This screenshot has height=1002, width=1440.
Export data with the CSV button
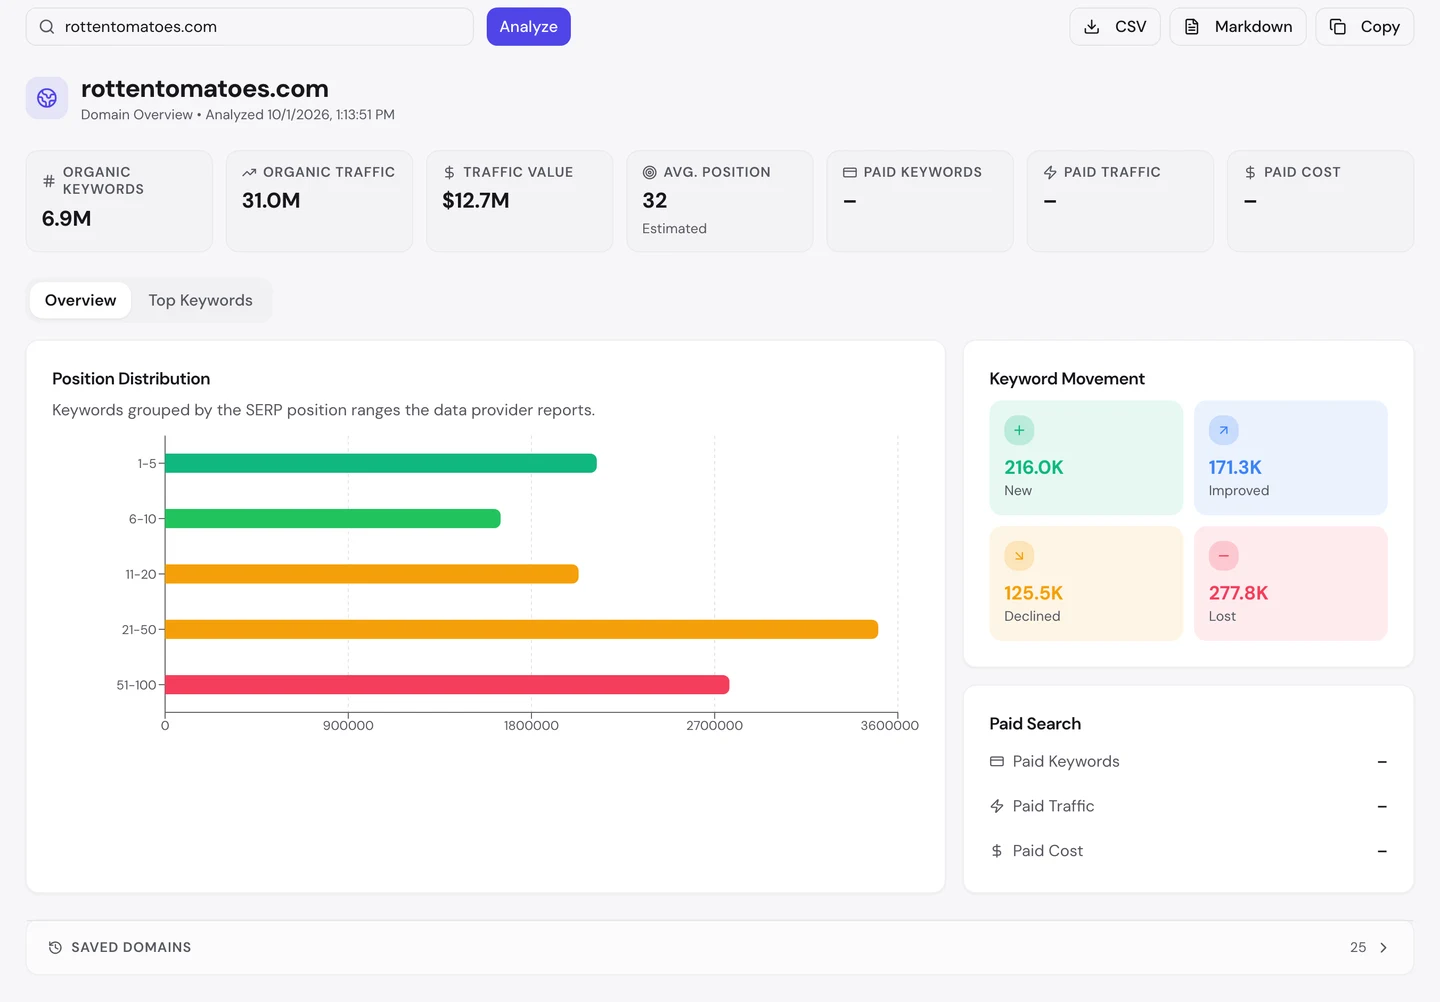(1115, 27)
